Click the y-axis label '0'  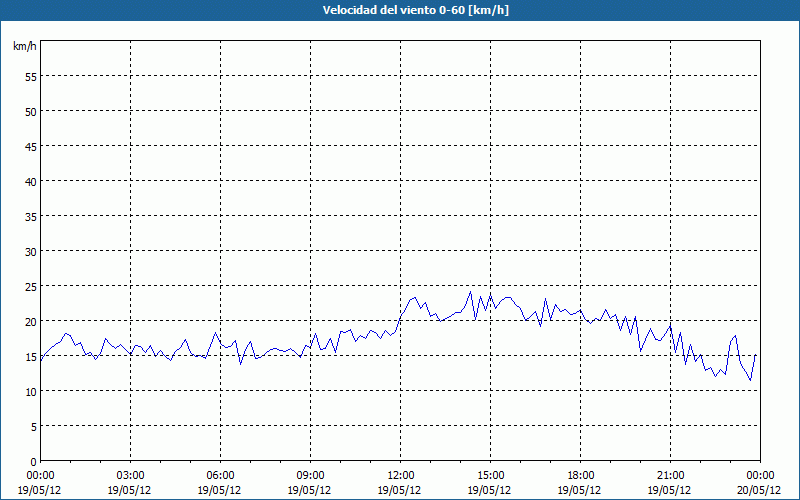tap(34, 462)
